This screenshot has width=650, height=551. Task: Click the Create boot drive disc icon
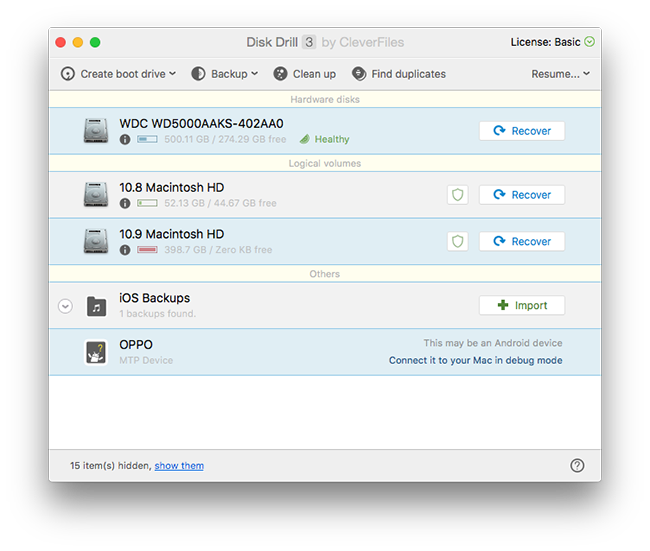tap(68, 74)
